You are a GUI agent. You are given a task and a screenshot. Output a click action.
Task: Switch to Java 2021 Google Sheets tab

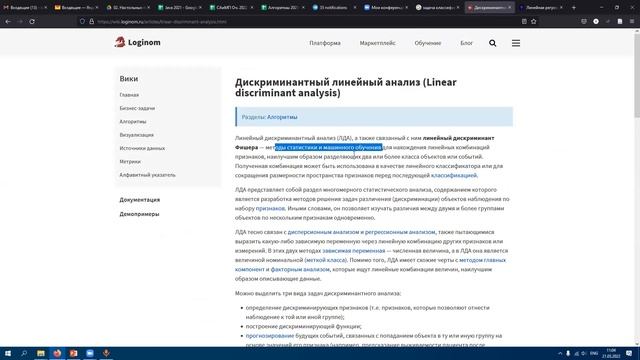click(180, 7)
